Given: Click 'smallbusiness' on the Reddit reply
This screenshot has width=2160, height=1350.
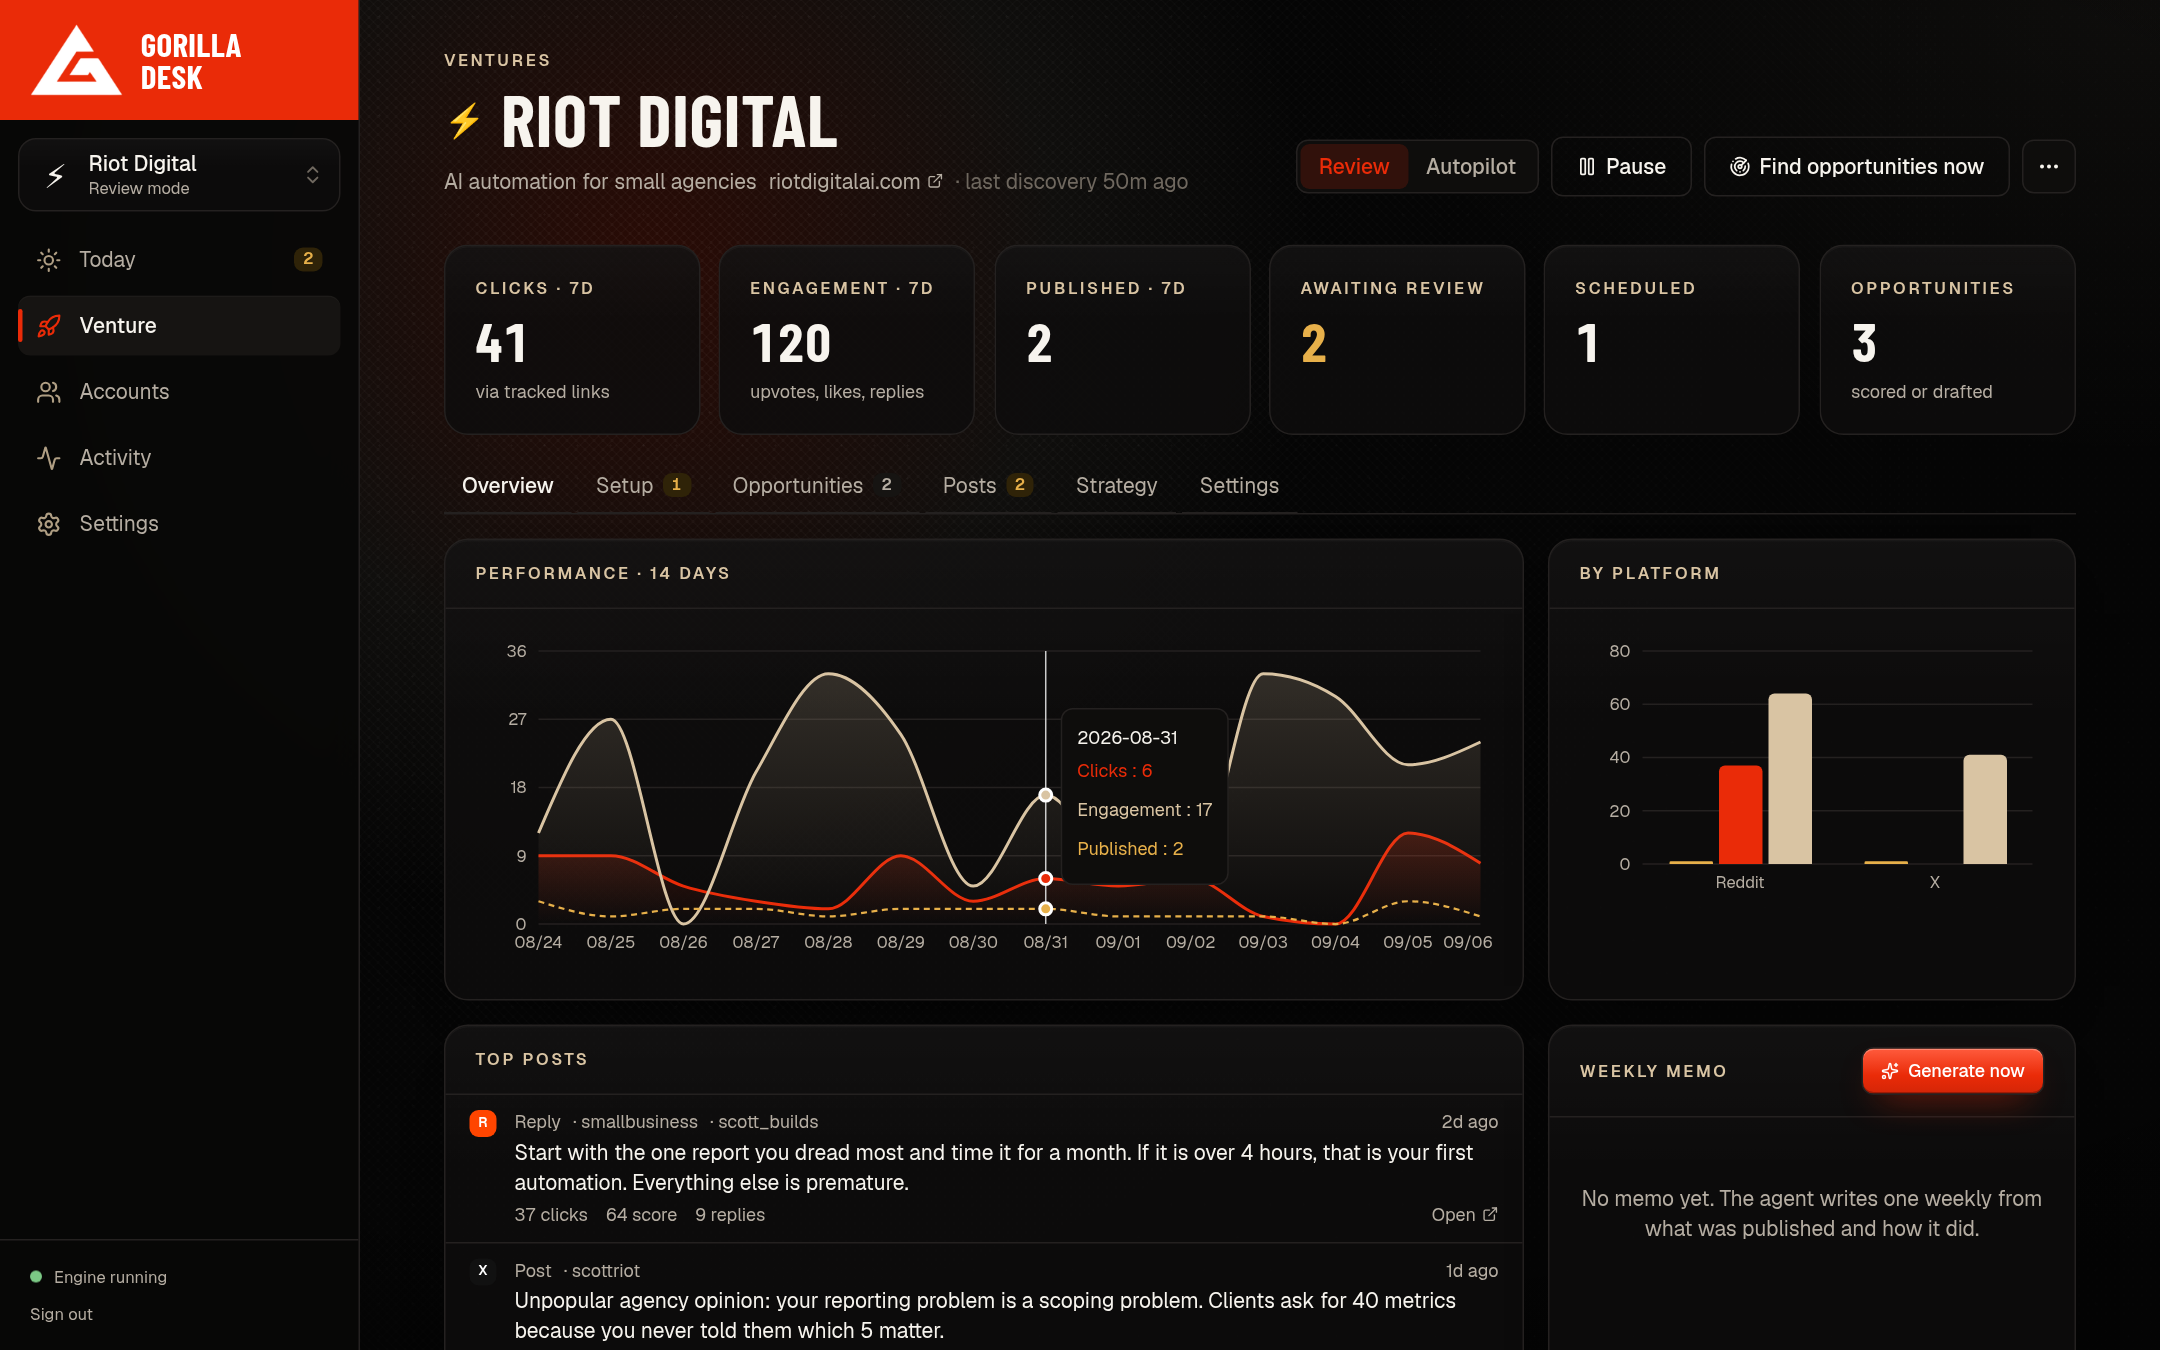Looking at the screenshot, I should coord(639,1122).
